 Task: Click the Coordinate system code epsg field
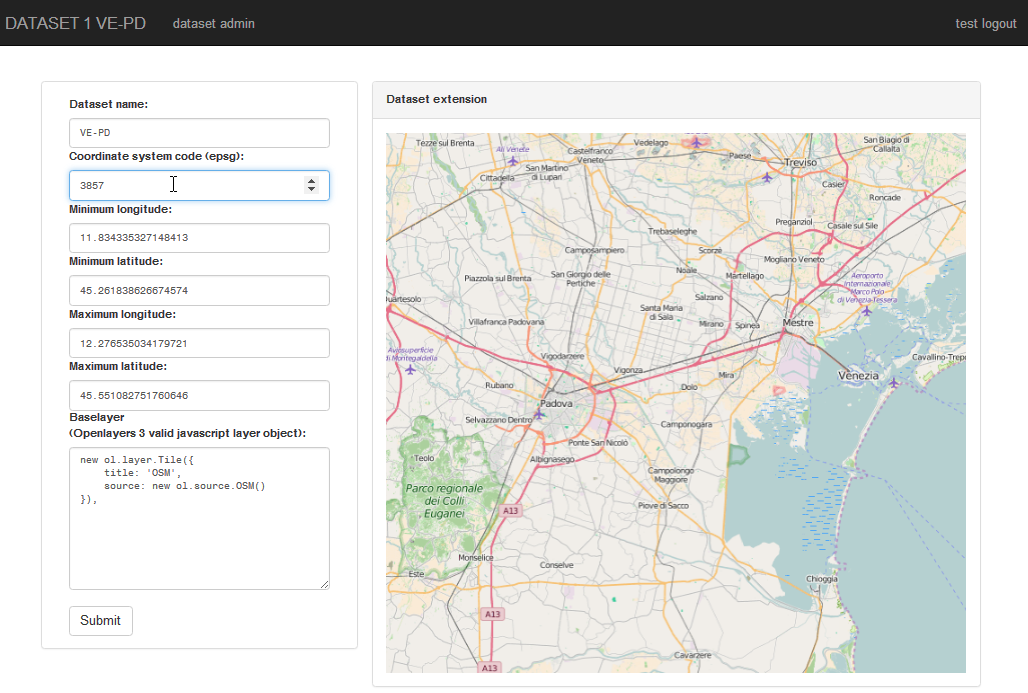pyautogui.click(x=199, y=186)
